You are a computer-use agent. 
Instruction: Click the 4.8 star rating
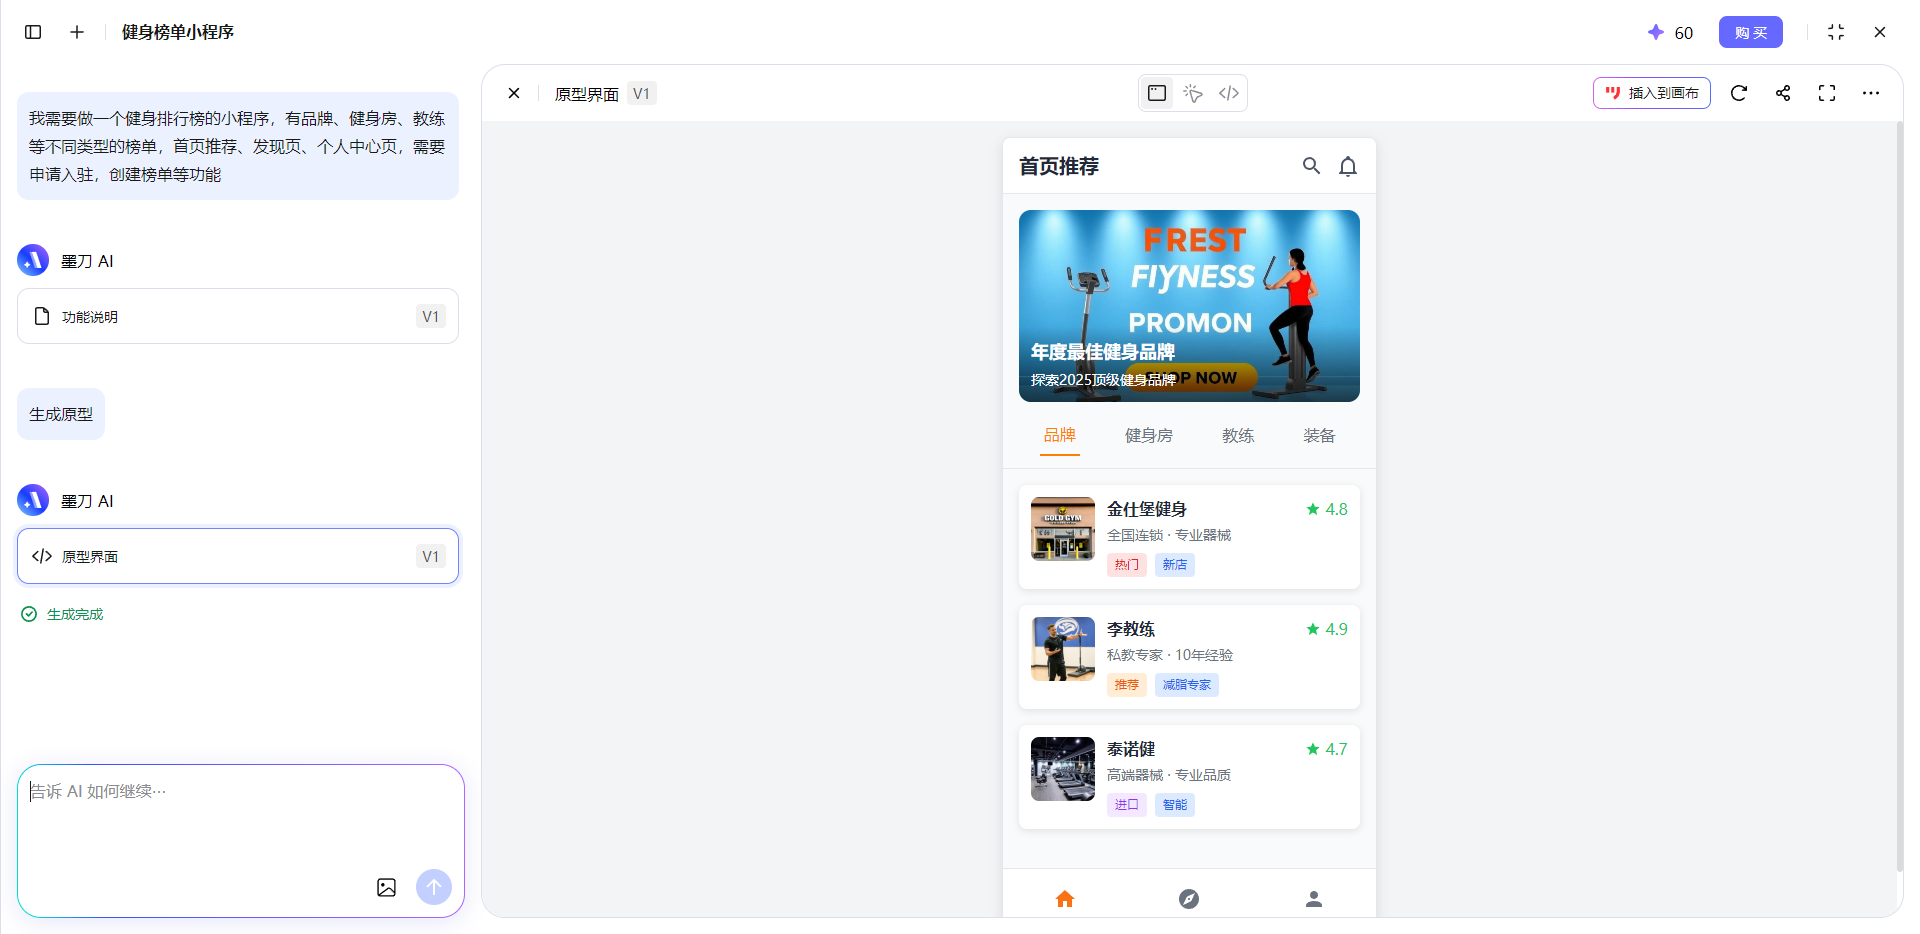[1327, 509]
